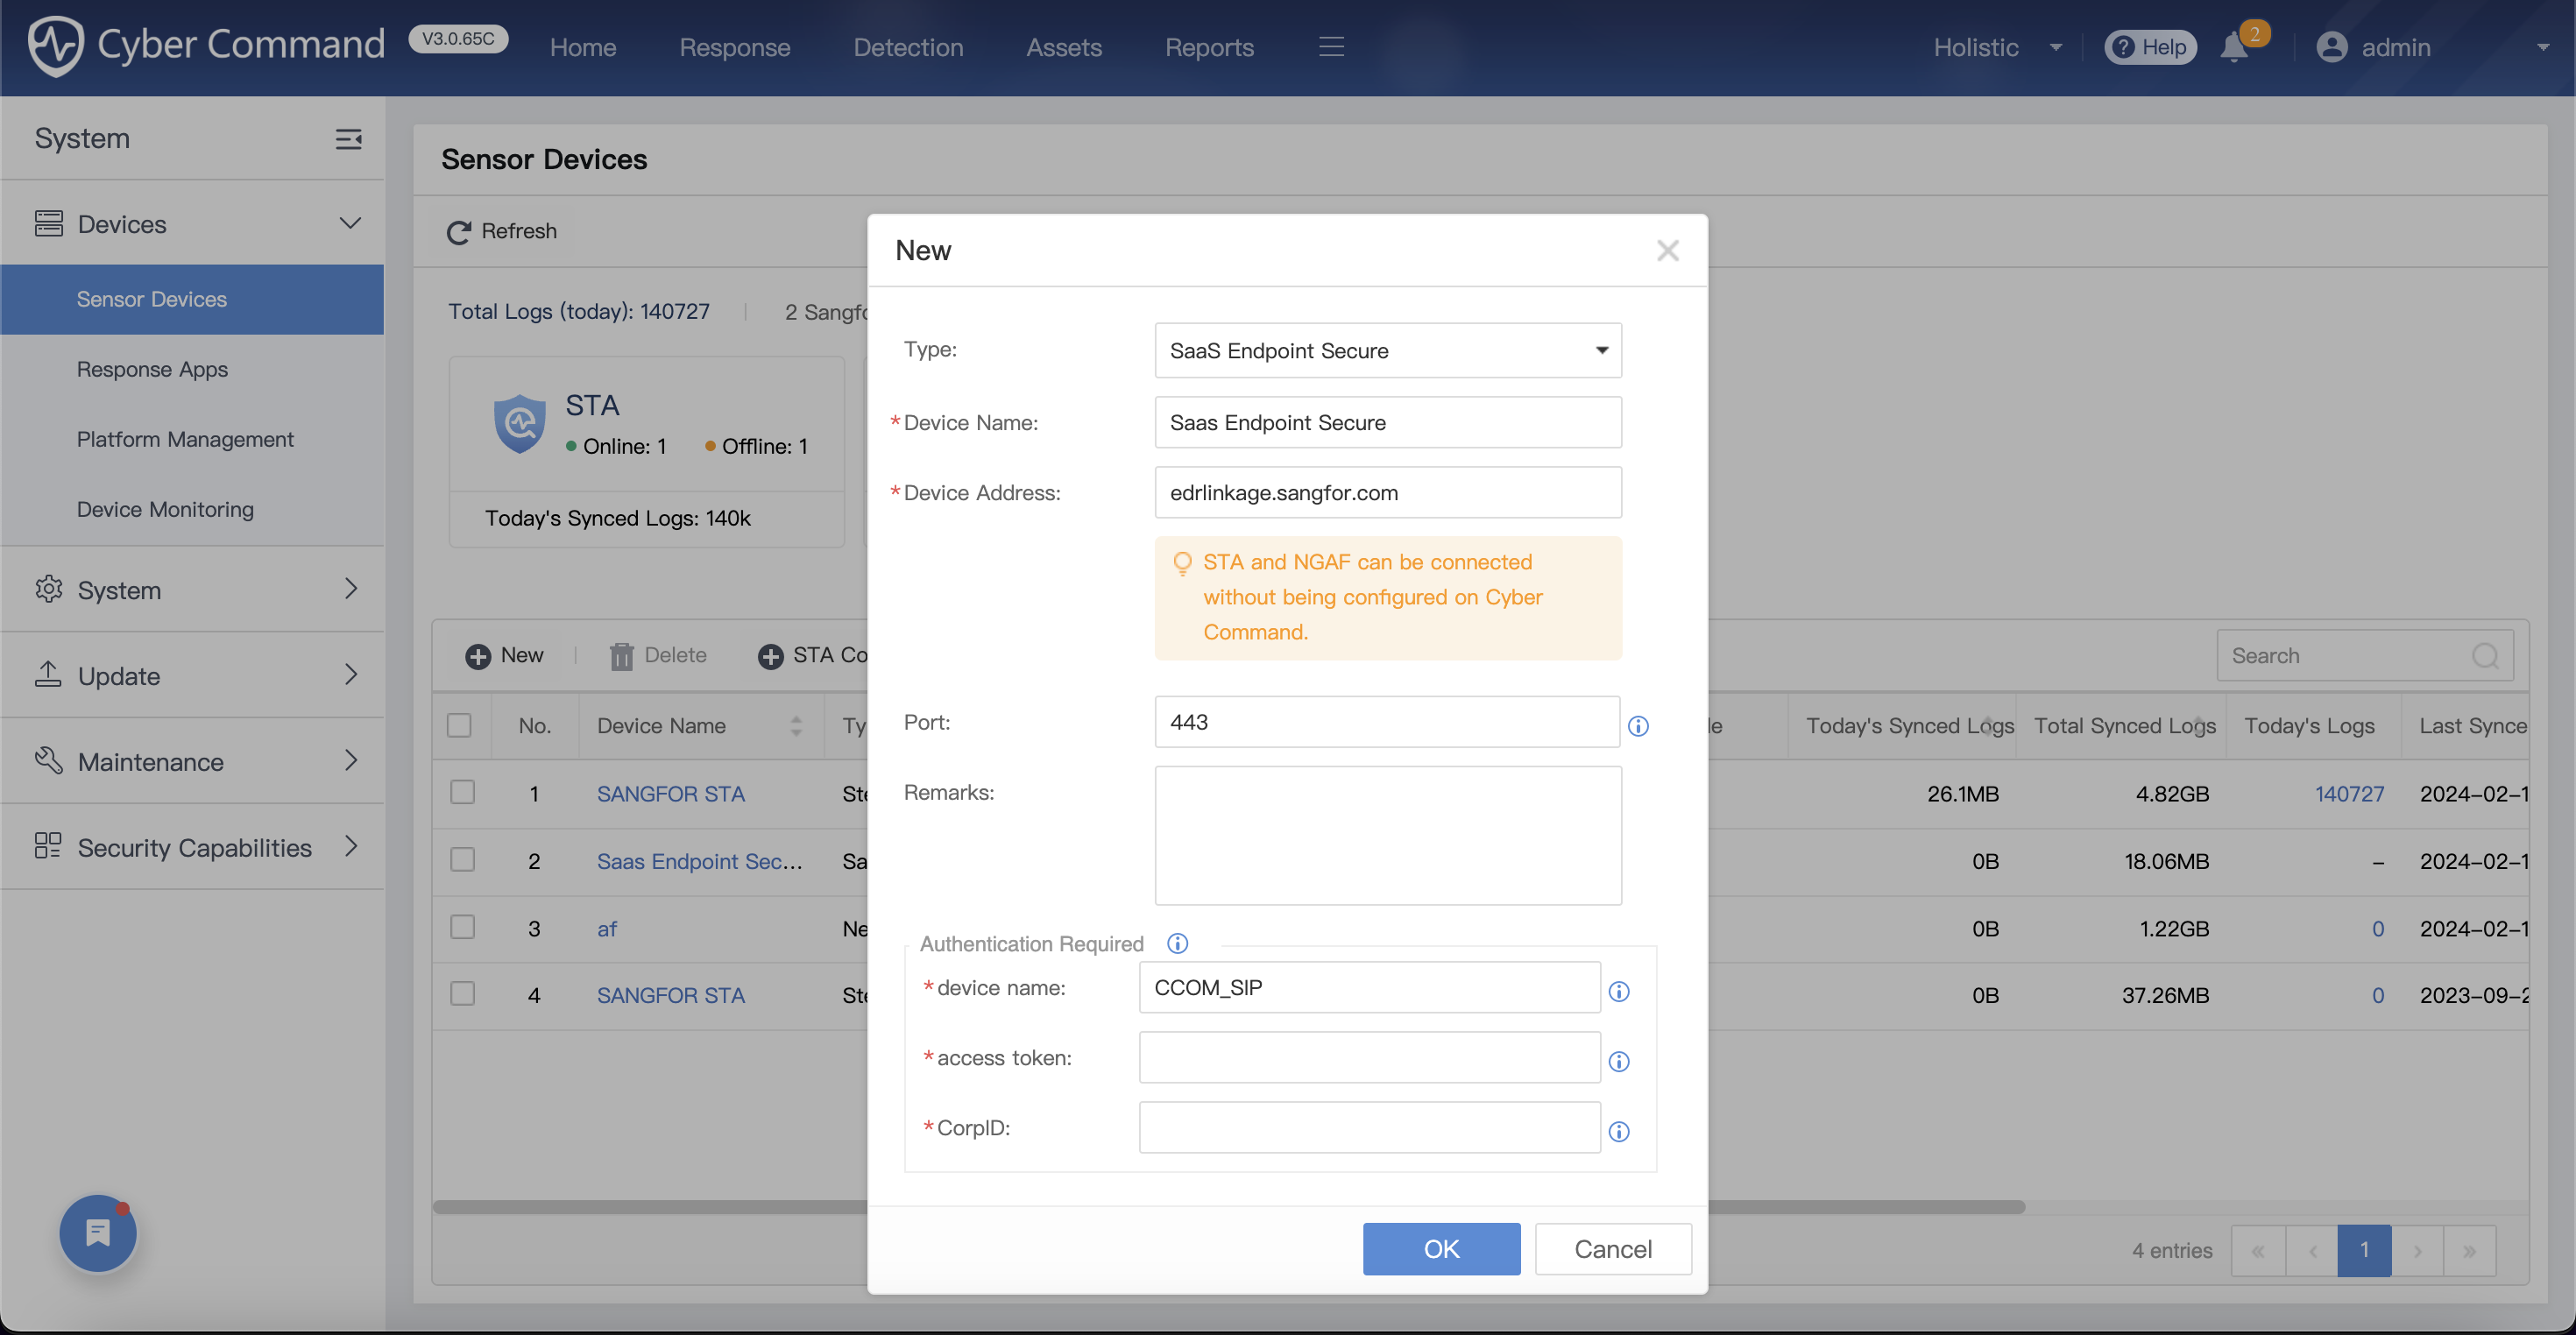Screen dimensions: 2576x1335
Task: Open the af device link
Action: (606, 928)
